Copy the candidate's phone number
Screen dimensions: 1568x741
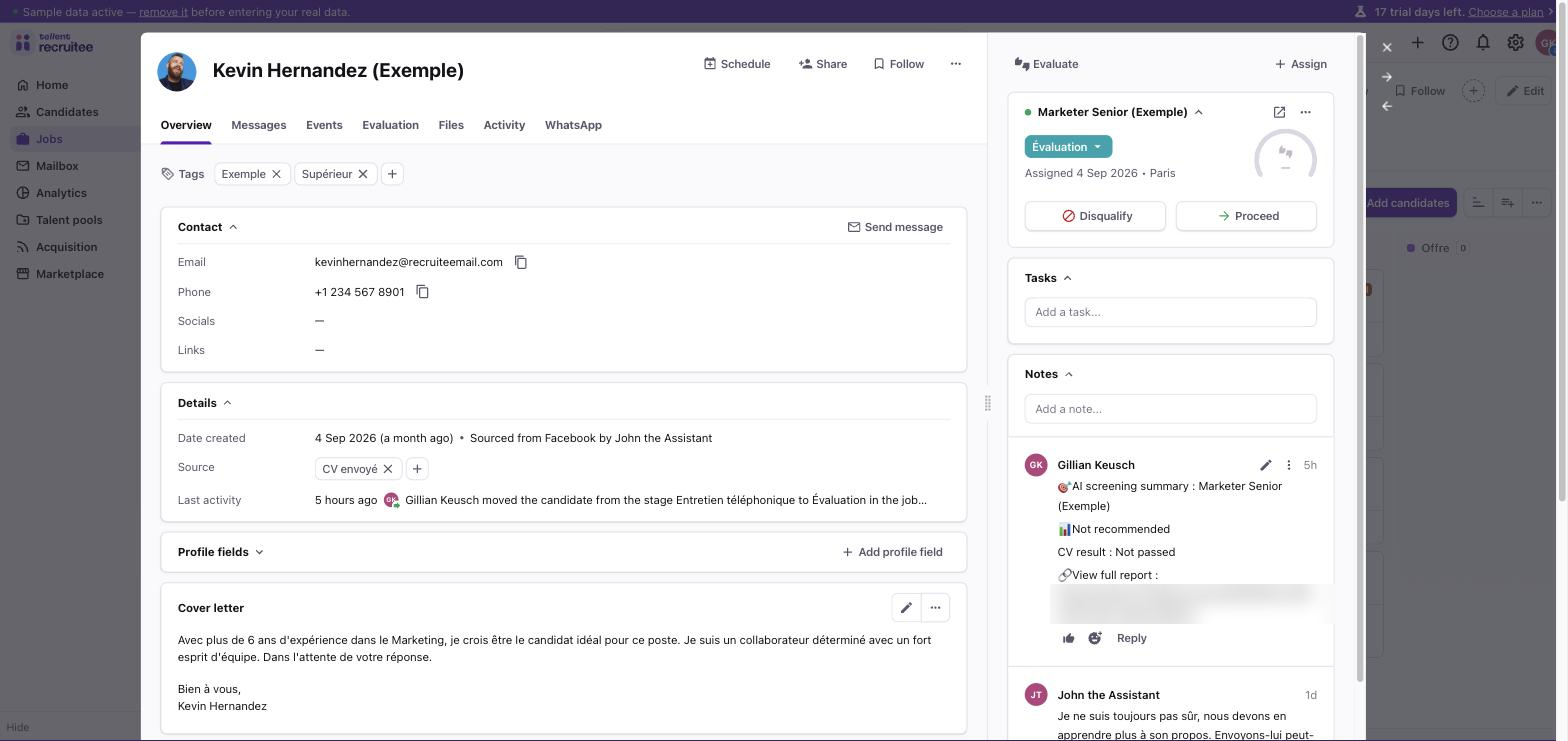(423, 292)
